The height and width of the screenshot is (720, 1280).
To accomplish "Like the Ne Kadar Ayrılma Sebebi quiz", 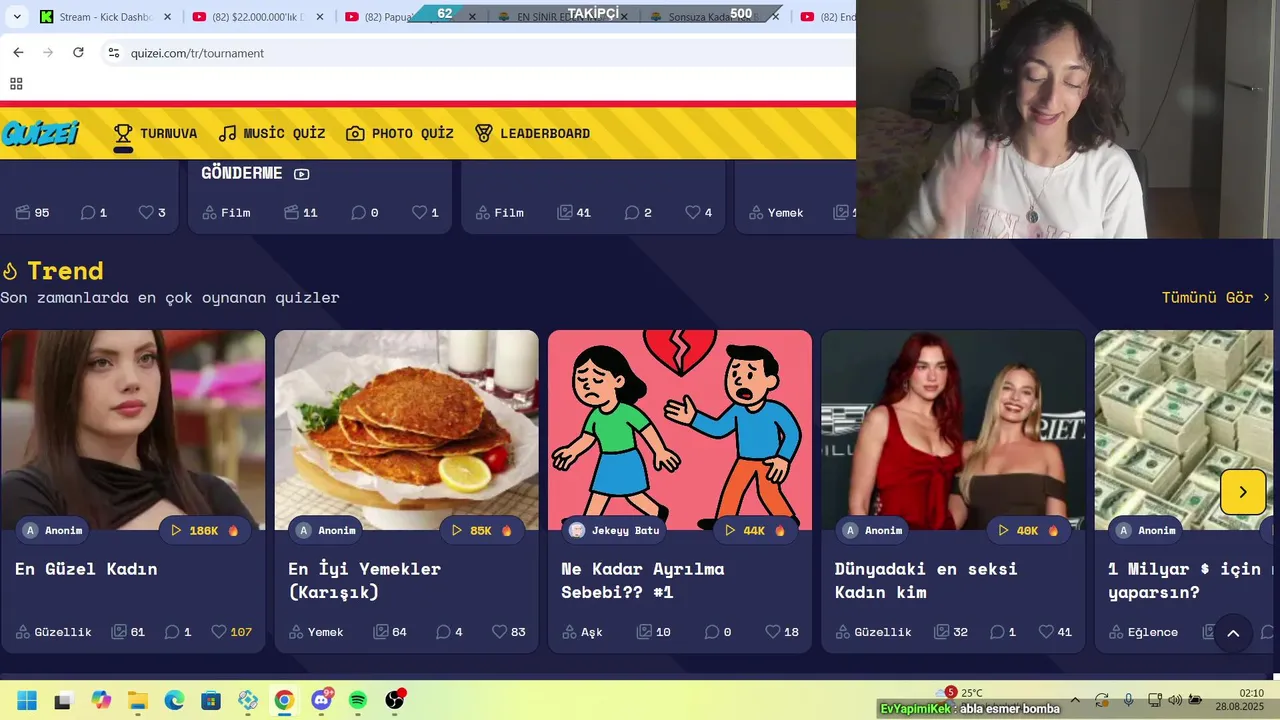I will tap(782, 632).
